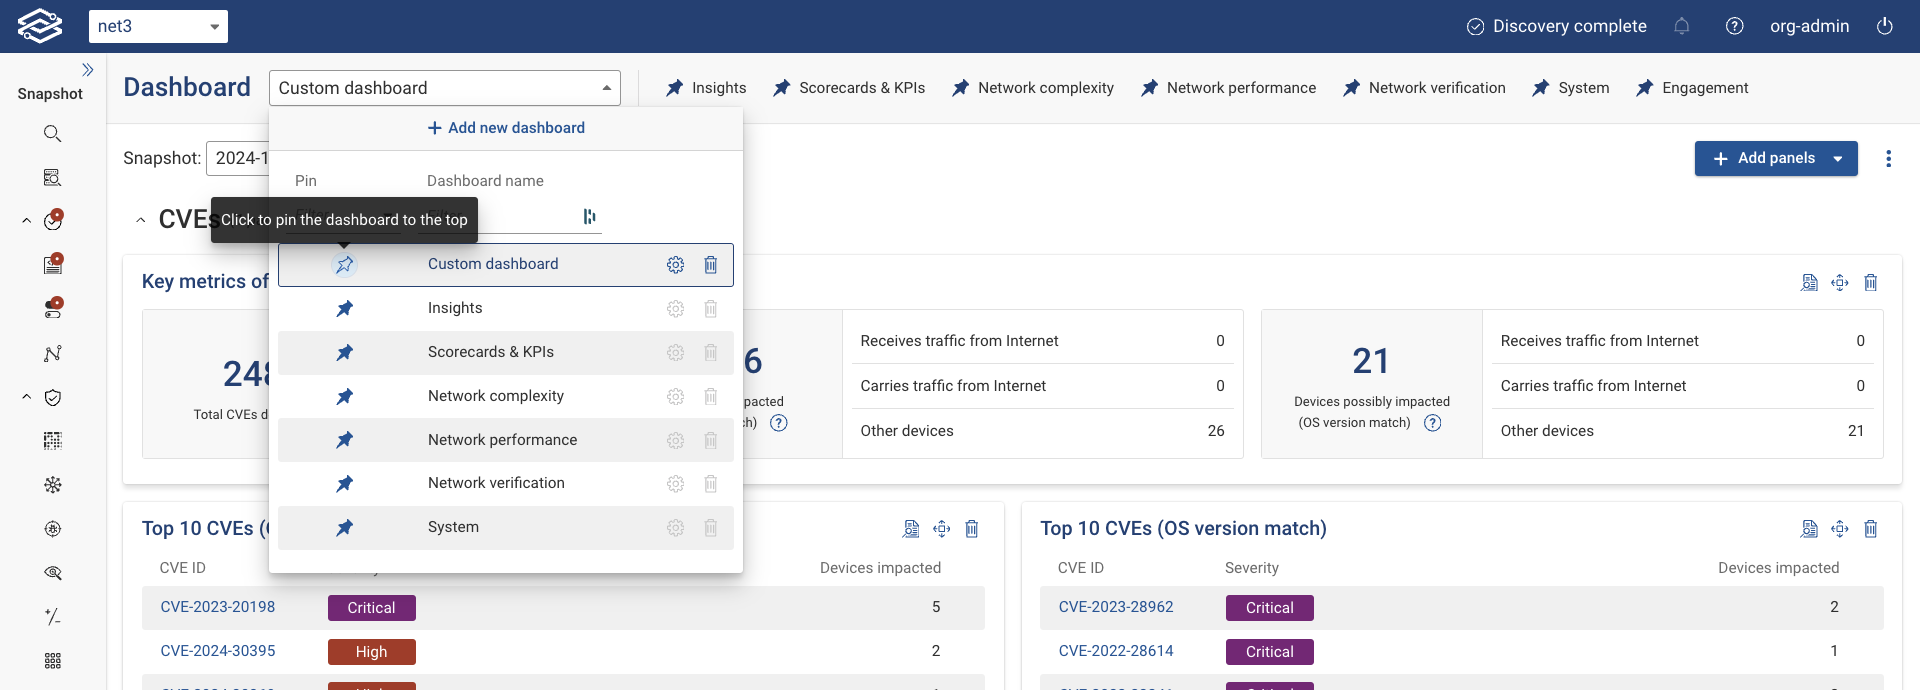
Task: Delete the Key metrics panel
Action: pyautogui.click(x=1871, y=283)
